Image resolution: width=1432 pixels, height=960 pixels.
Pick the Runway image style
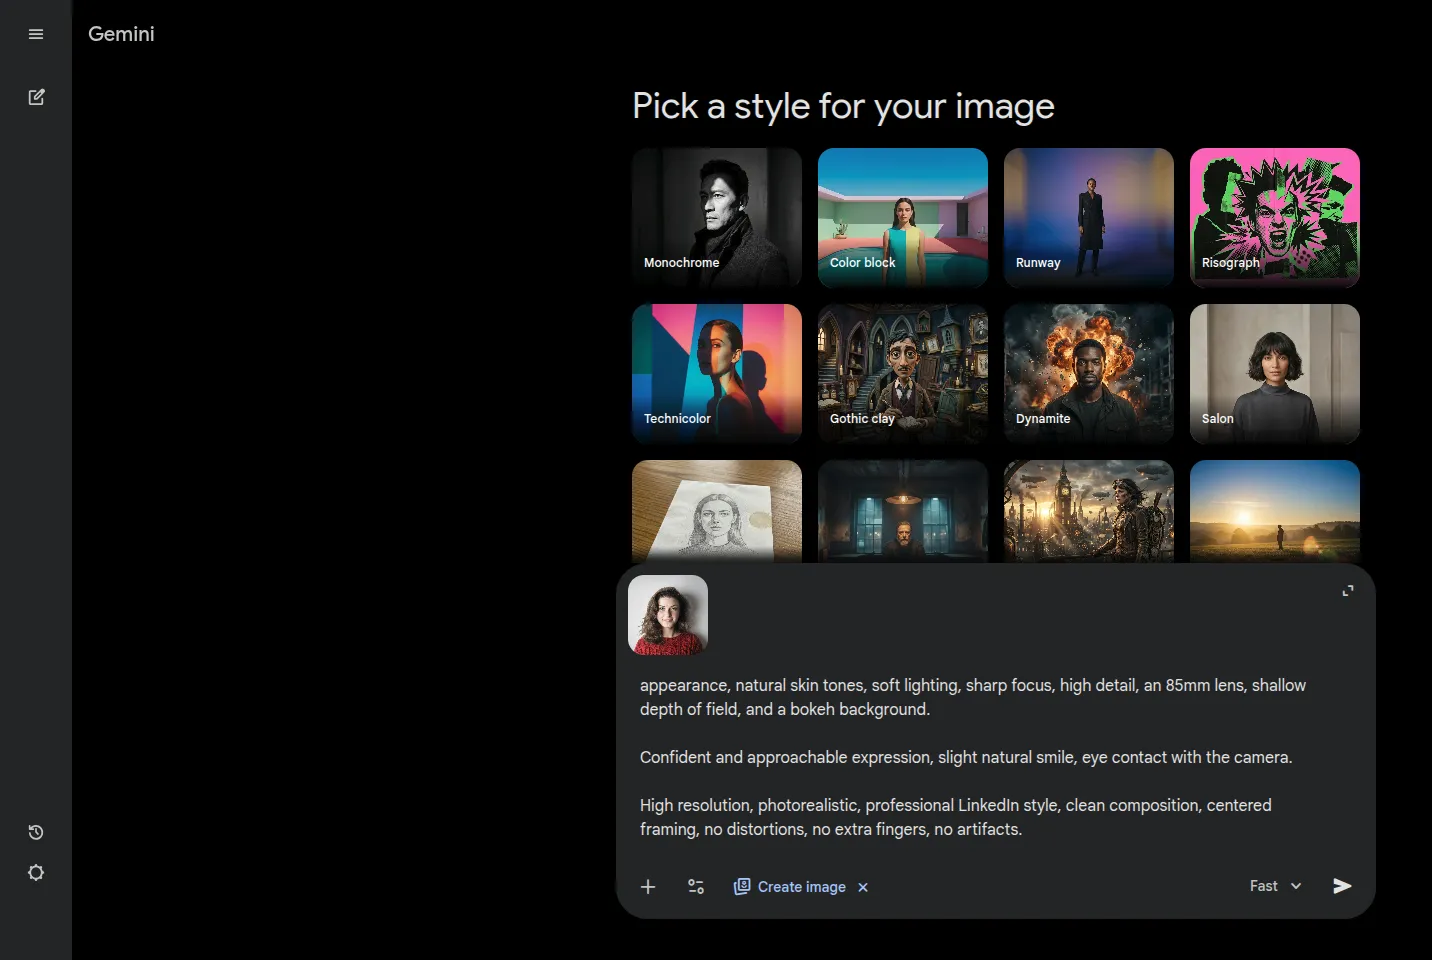pyautogui.click(x=1089, y=218)
